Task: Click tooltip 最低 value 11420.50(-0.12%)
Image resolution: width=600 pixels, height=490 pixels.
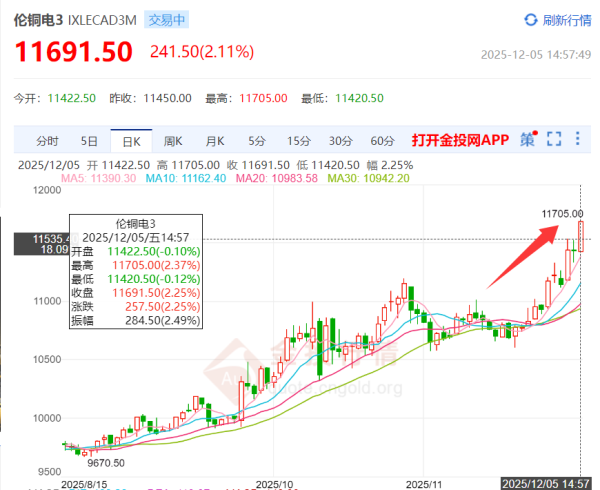Action: tap(154, 279)
